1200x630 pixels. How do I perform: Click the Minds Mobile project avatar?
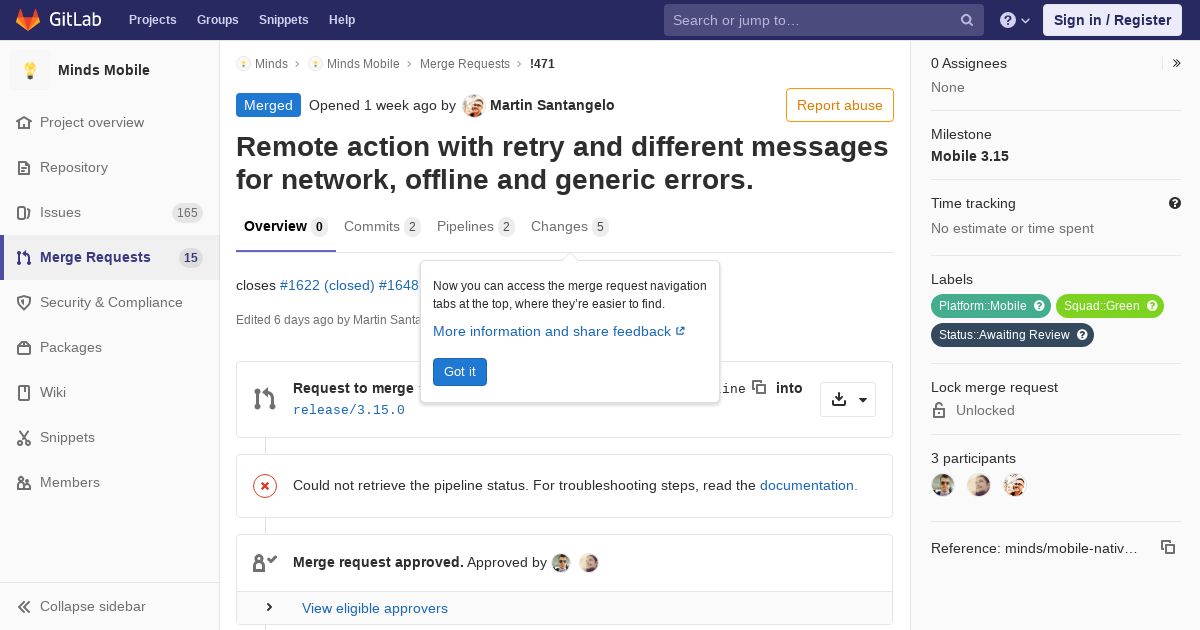pyautogui.click(x=30, y=70)
